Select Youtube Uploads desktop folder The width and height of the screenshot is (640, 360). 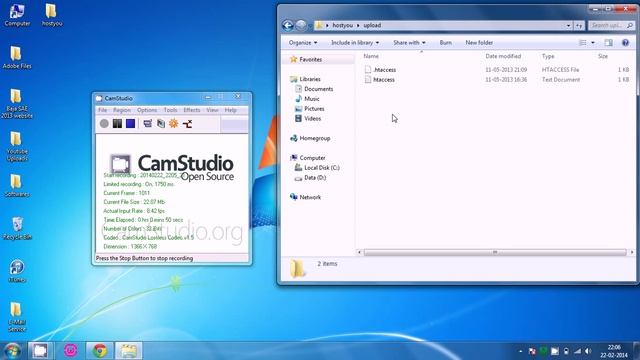pos(17,146)
